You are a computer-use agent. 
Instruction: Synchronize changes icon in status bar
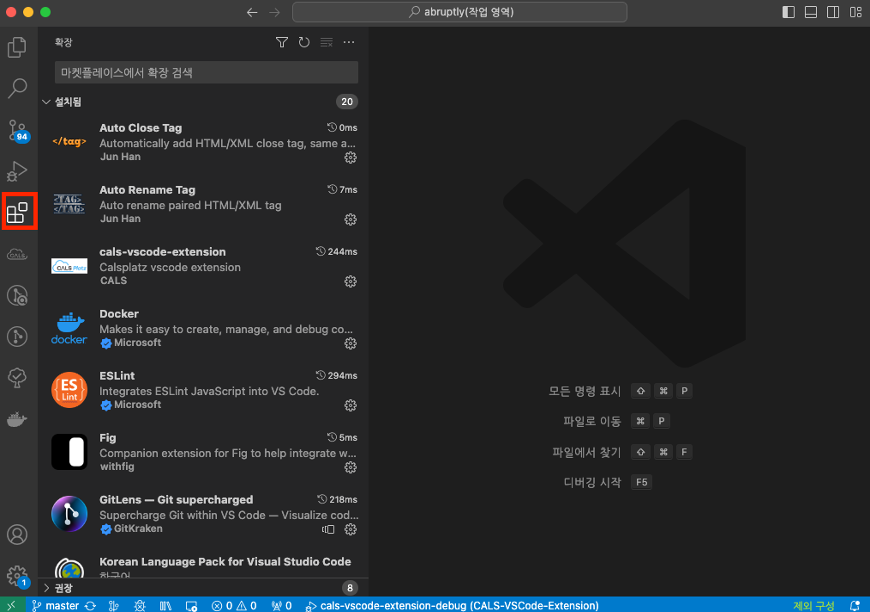pos(90,606)
